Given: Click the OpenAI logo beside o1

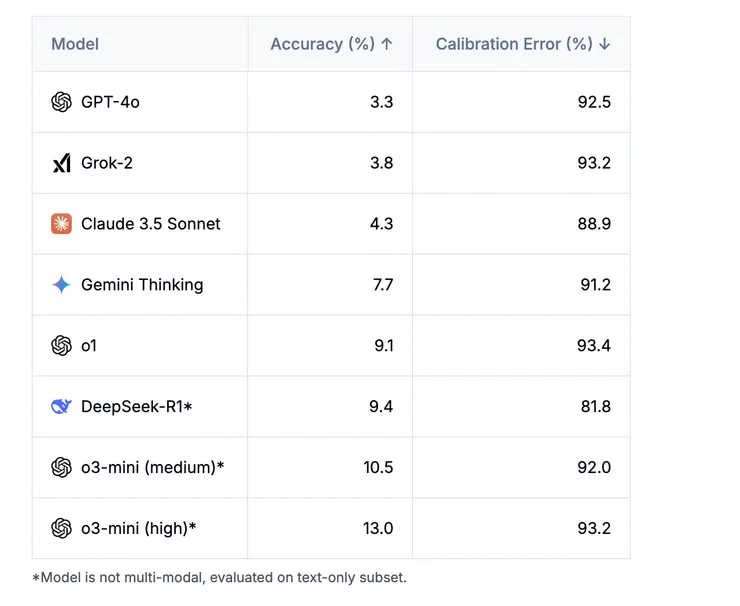Looking at the screenshot, I should pos(61,346).
